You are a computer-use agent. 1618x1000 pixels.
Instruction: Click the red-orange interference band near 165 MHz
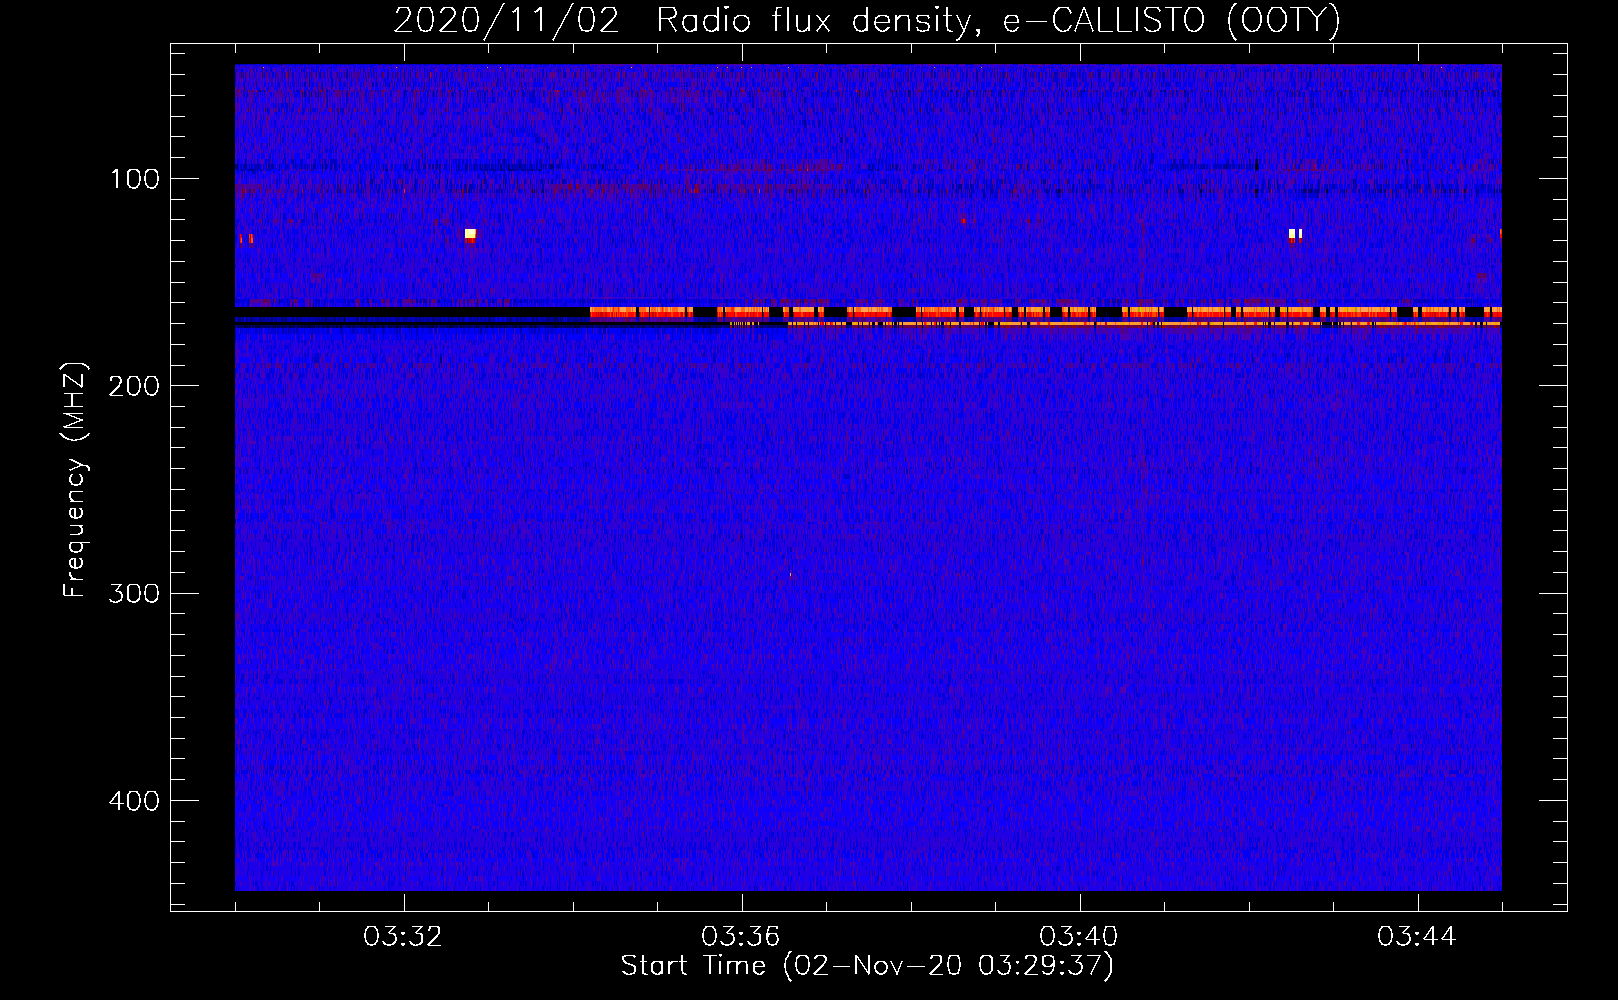pos(1045,313)
